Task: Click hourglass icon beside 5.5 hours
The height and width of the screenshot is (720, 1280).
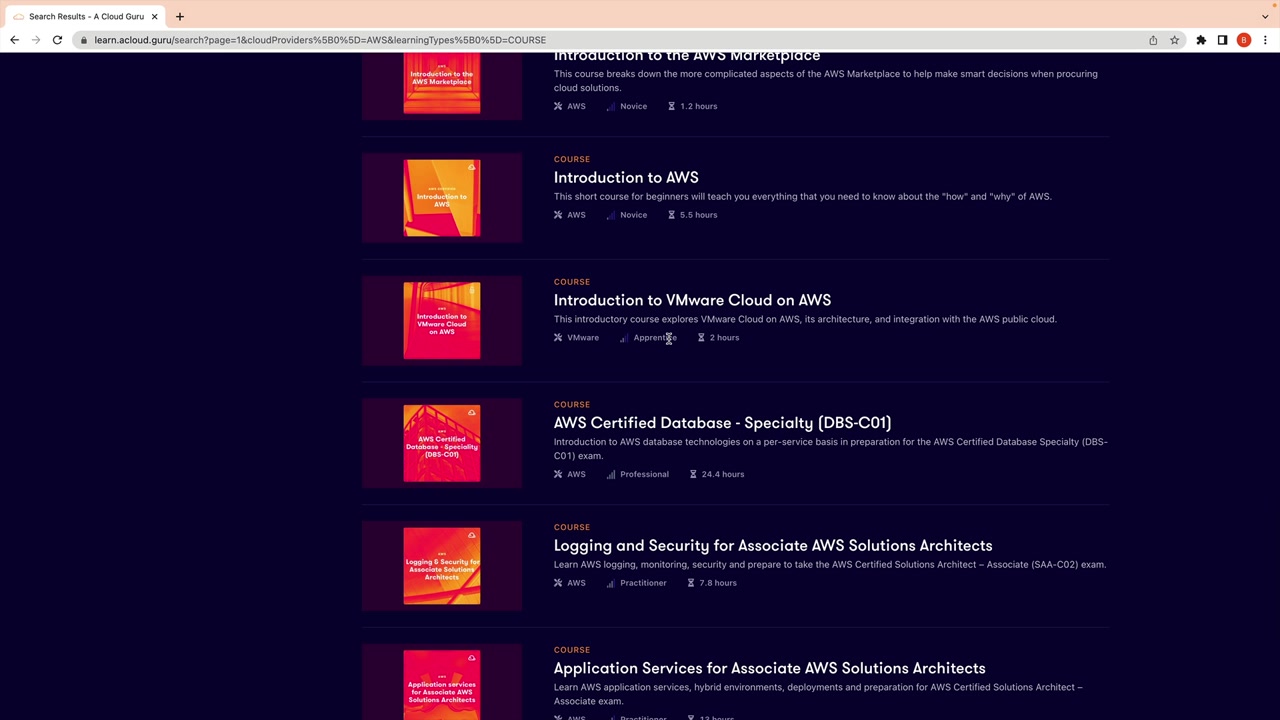Action: point(671,215)
